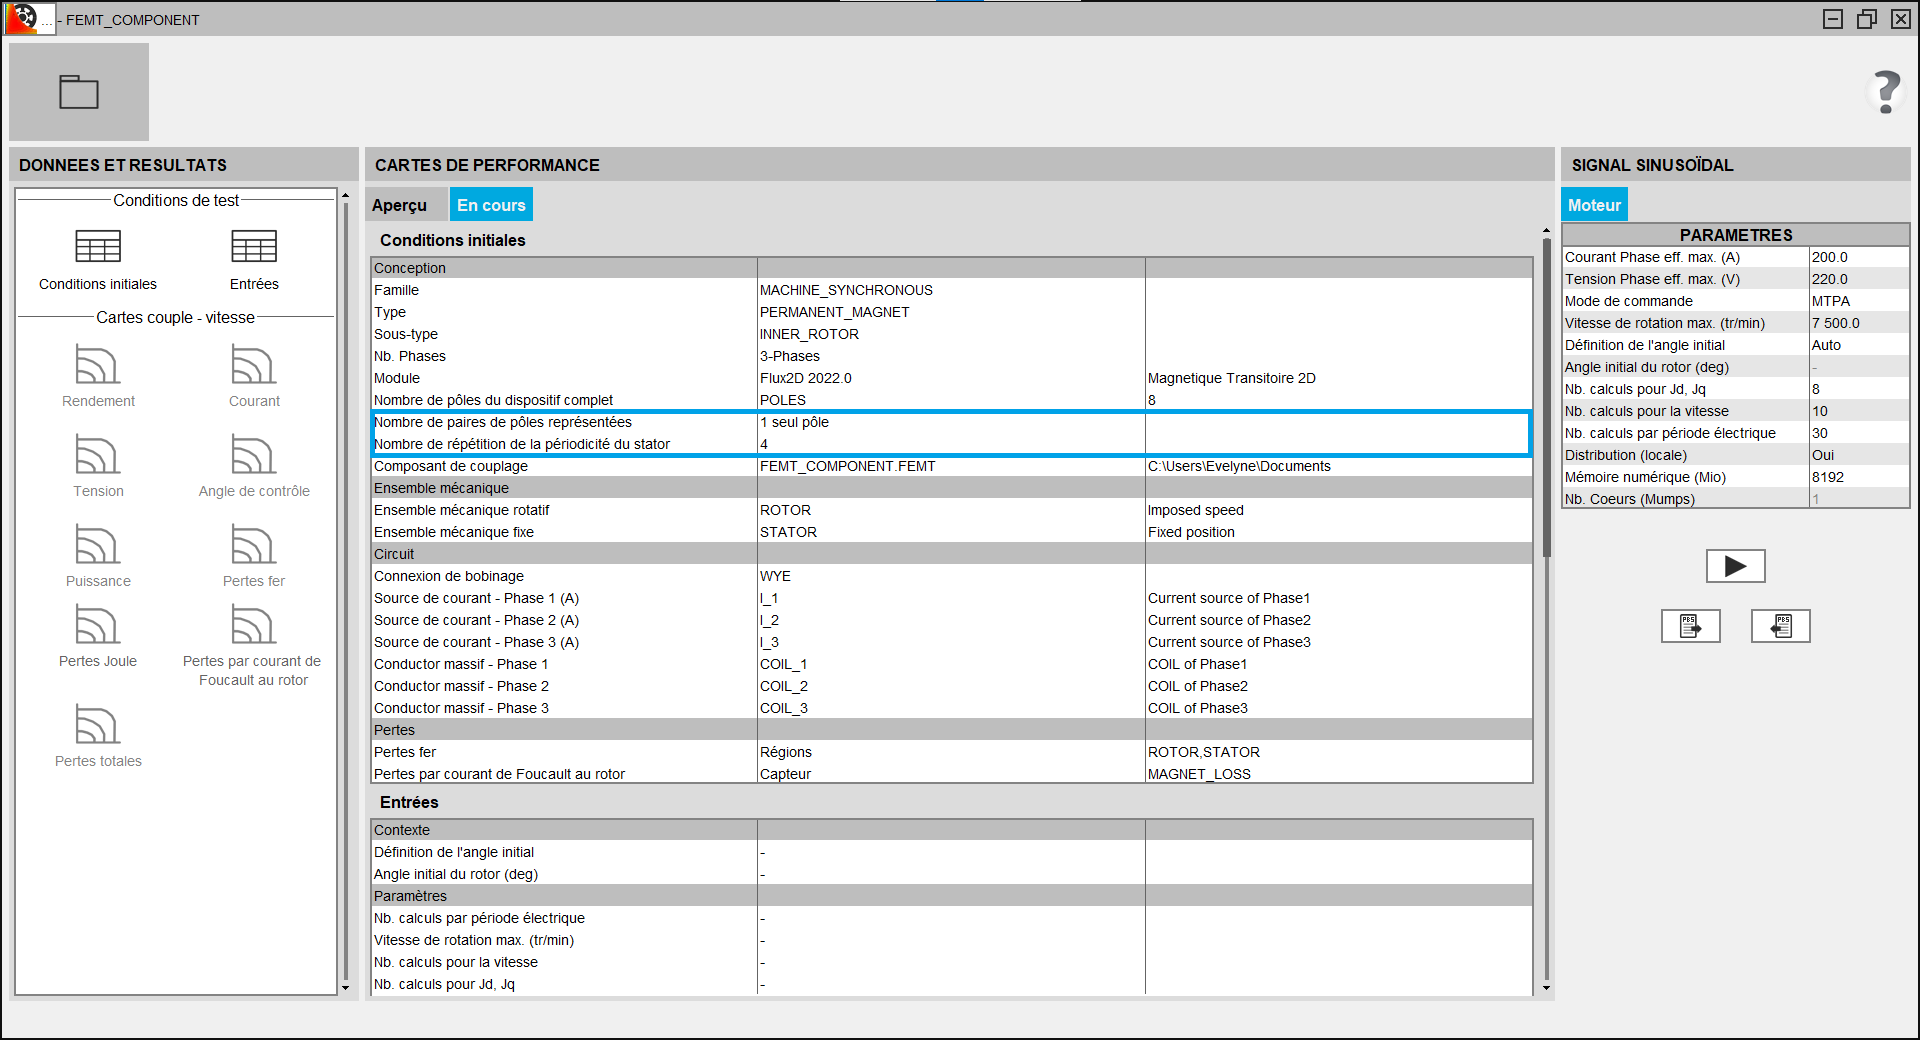This screenshot has width=1920, height=1040.
Task: Edit Nb. calculs par période électrique value 30
Action: [x=1859, y=433]
